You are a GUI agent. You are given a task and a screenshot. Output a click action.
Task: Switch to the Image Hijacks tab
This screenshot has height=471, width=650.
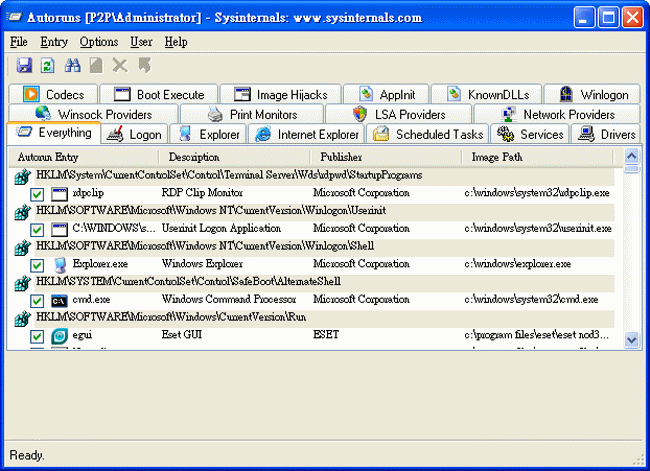click(x=281, y=95)
